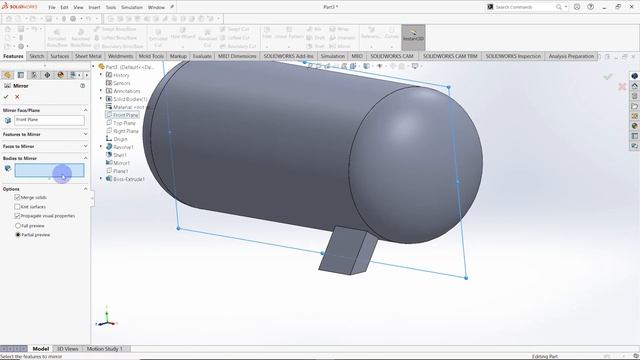Cancel with the graphics-area corner red X
This screenshot has height=360, width=640.
coord(622,87)
